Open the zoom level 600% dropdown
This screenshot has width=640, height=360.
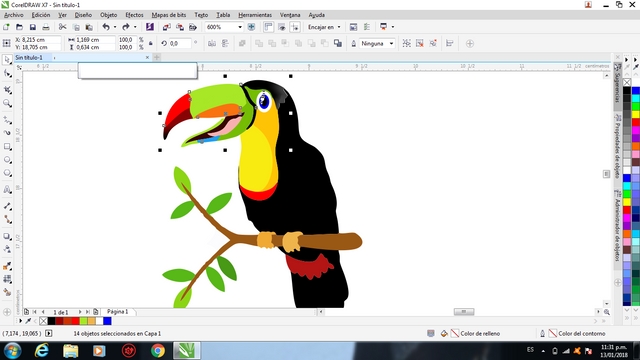tap(240, 27)
